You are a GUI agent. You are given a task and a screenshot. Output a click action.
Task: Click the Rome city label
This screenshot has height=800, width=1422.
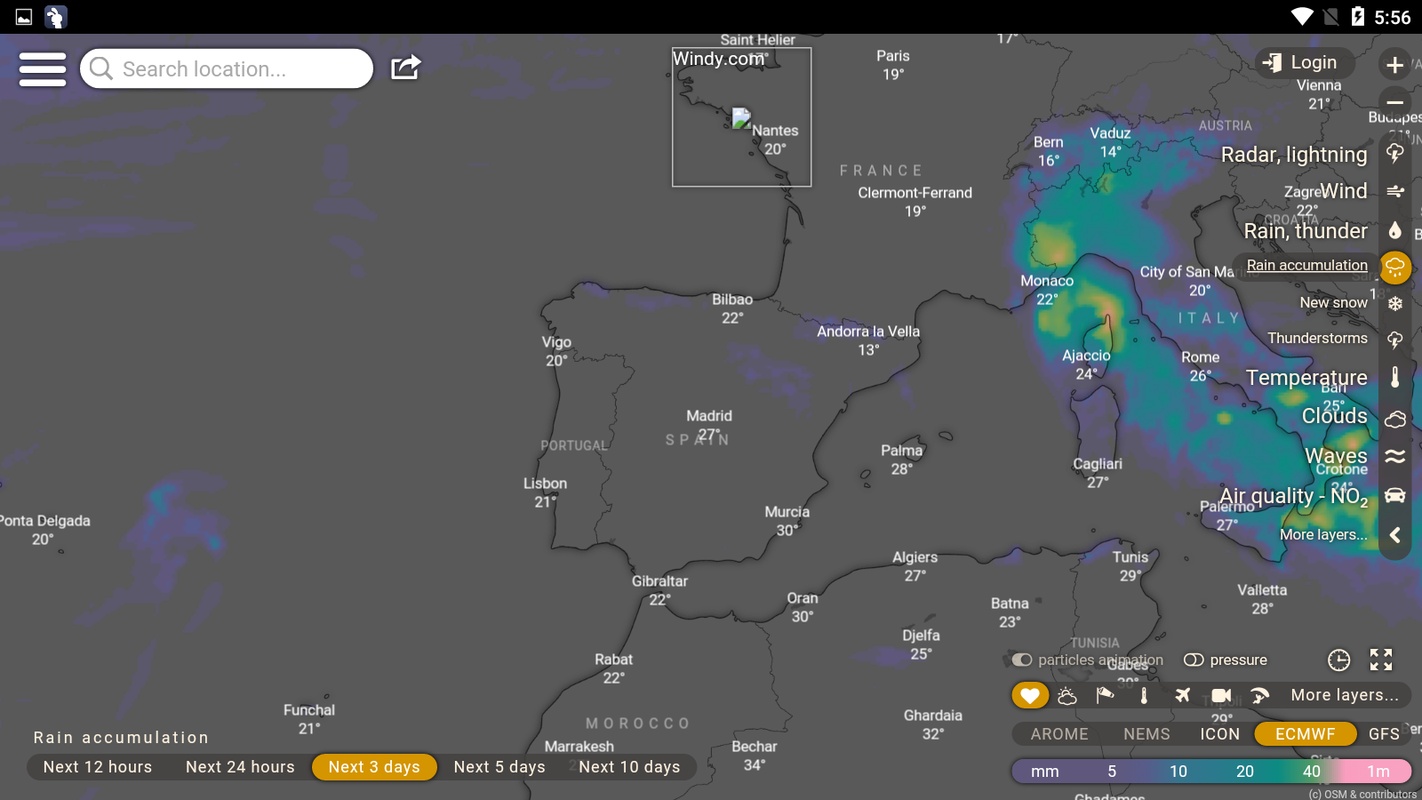pyautogui.click(x=1200, y=357)
